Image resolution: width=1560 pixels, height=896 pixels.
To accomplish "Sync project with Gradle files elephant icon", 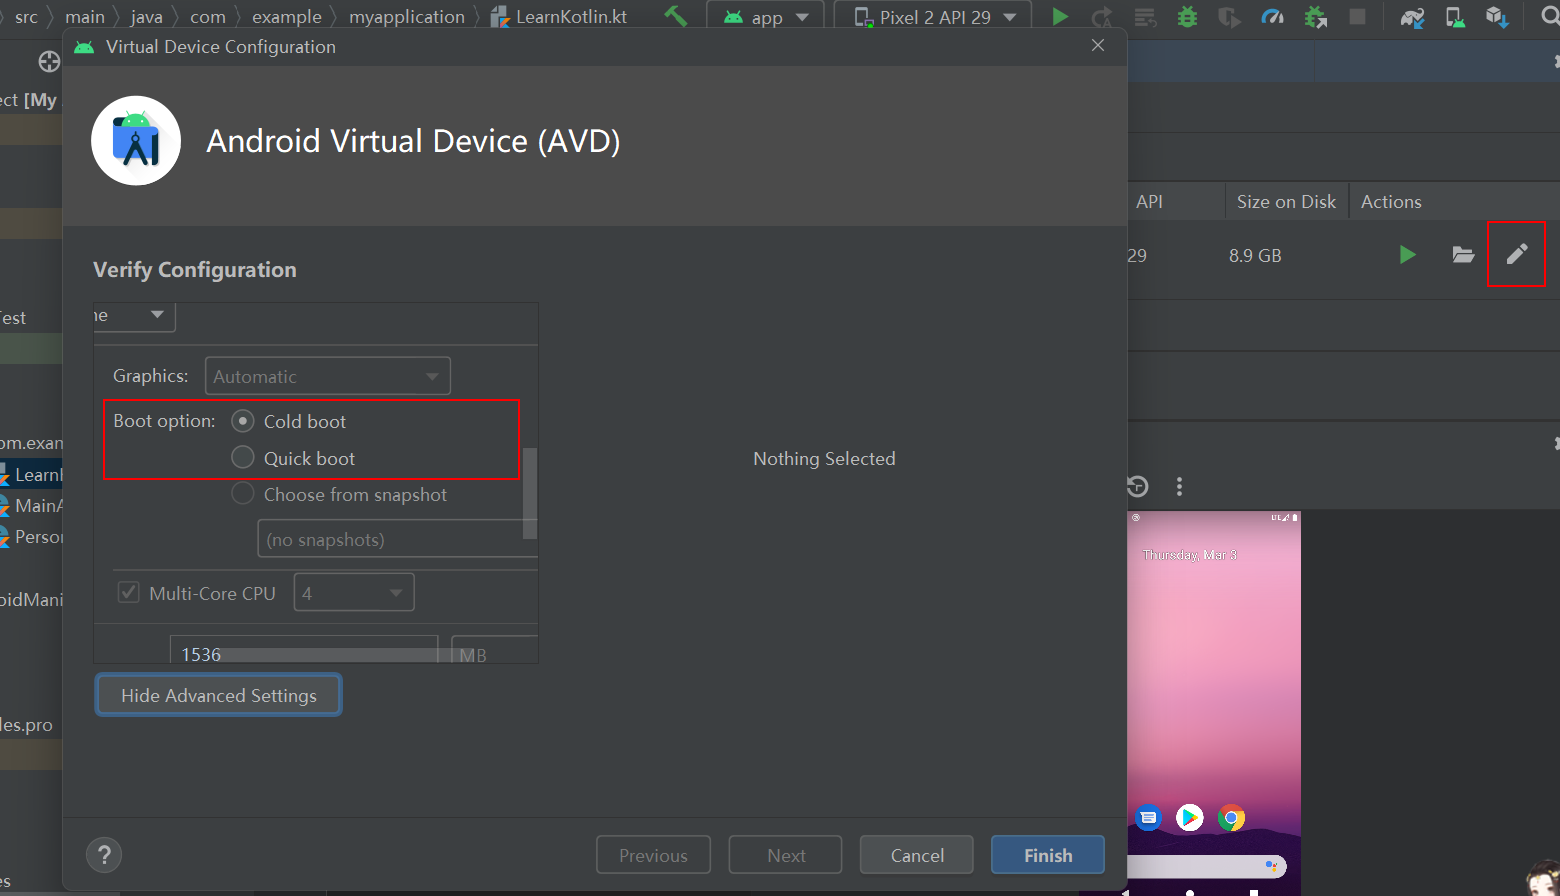I will [x=1412, y=16].
